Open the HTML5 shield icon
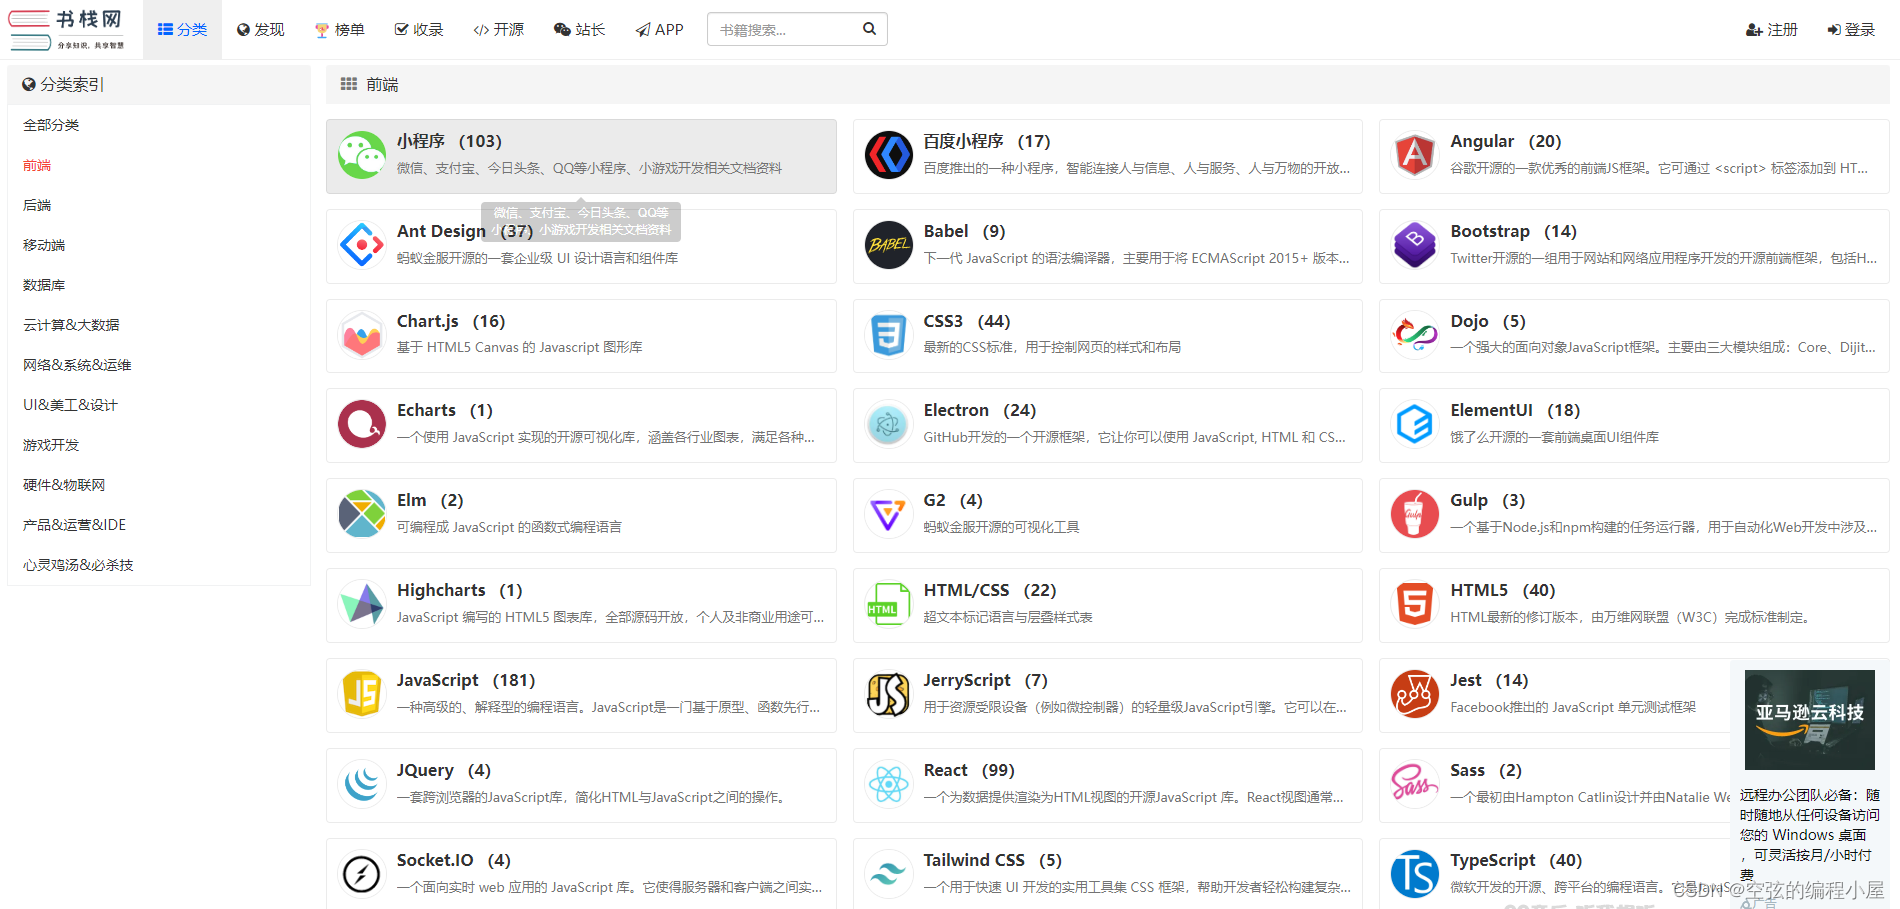Image resolution: width=1900 pixels, height=909 pixels. point(1415,604)
